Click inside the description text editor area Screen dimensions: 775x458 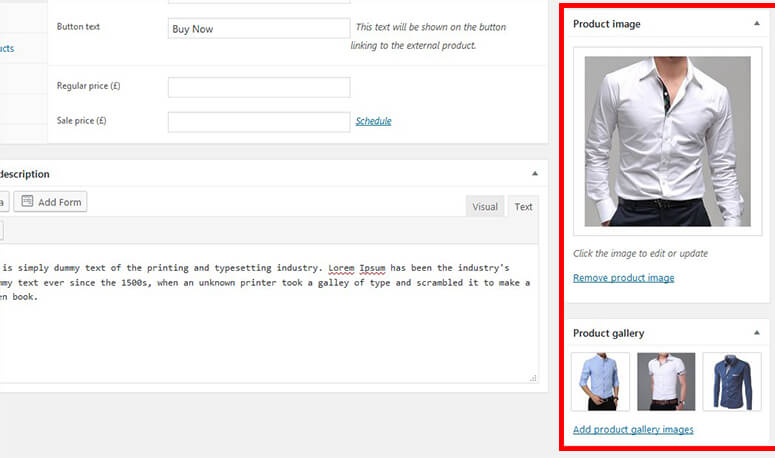click(267, 313)
